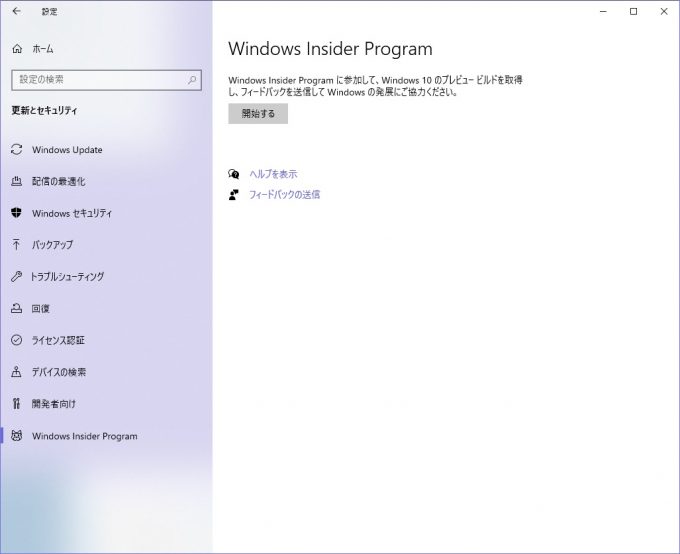The height and width of the screenshot is (554, 680).
Task: Close the 設定 window
Action: pos(664,12)
